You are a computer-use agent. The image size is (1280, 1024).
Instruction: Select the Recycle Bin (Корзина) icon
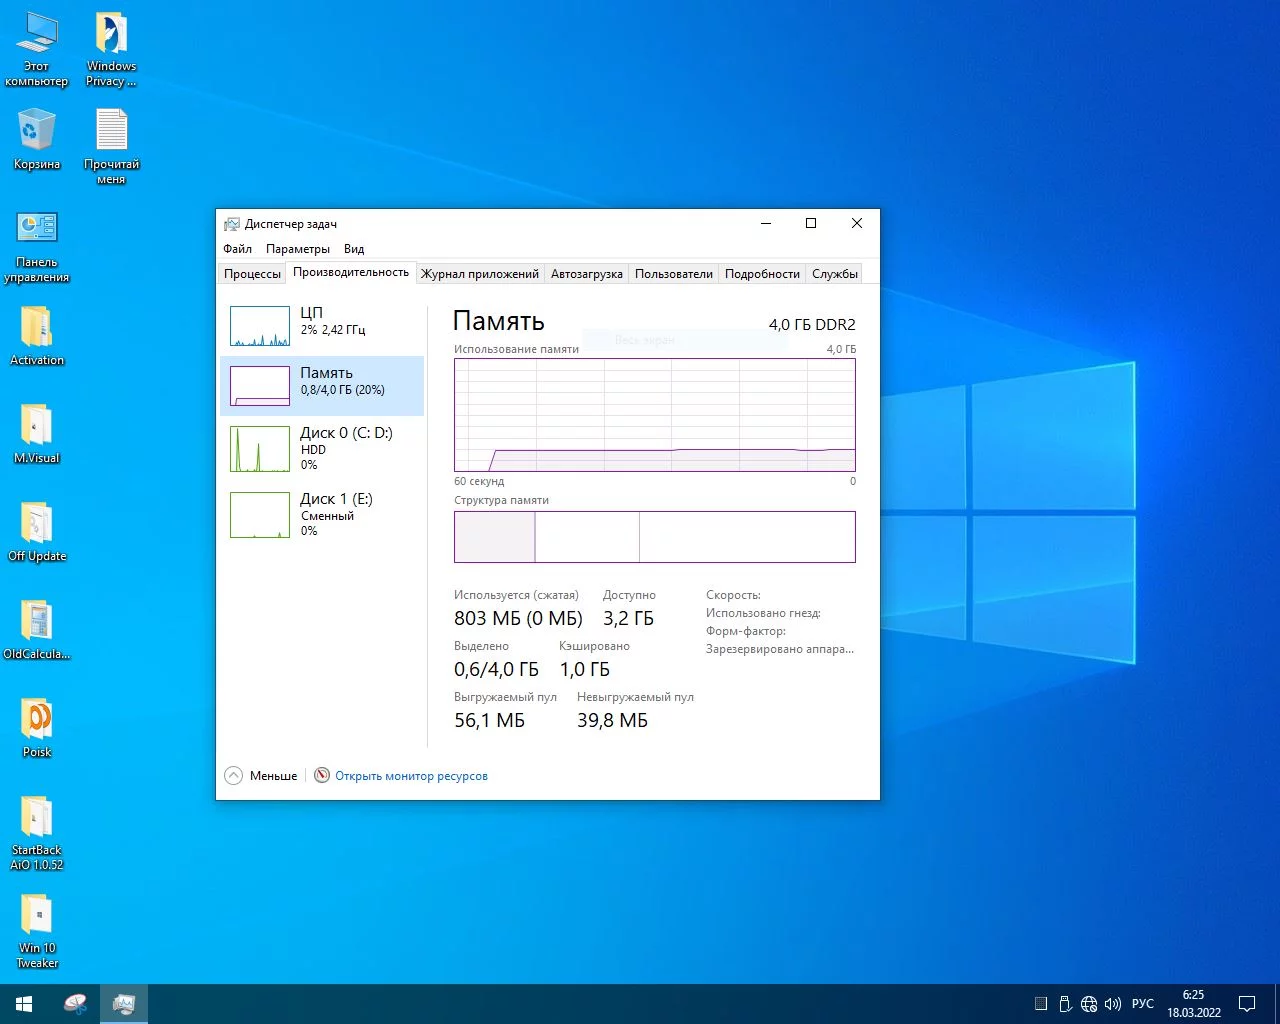point(37,138)
